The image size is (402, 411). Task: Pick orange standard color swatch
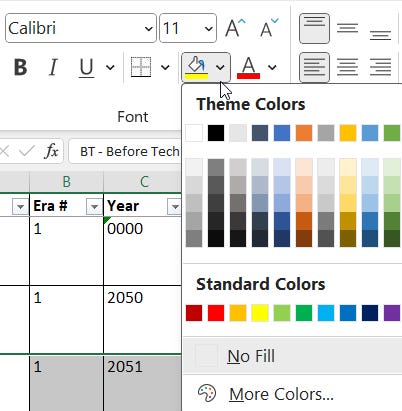238,313
